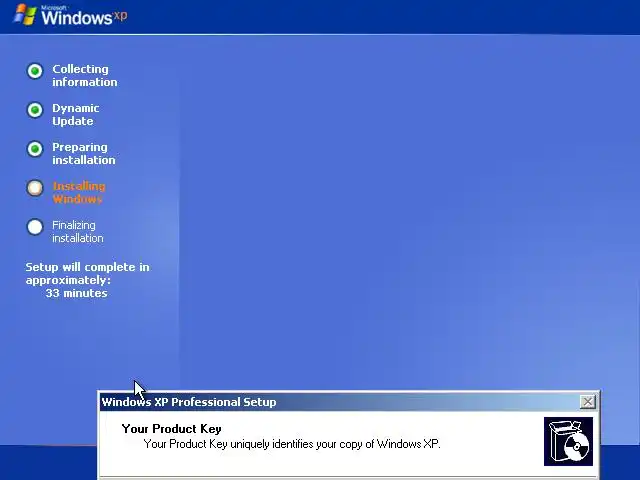Image resolution: width=640 pixels, height=480 pixels.
Task: Click the 'Collecting information' step label
Action: click(x=84, y=76)
